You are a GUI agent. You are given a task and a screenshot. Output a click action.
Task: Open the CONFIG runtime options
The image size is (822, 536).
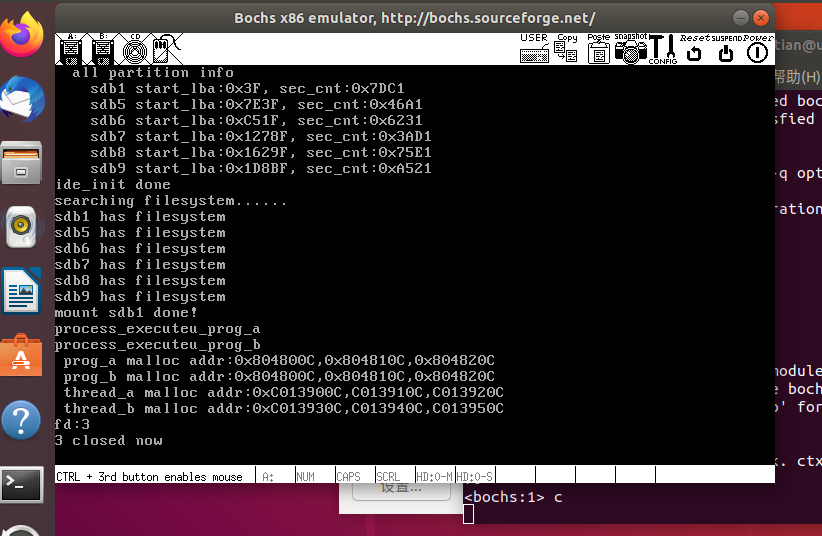click(x=662, y=50)
